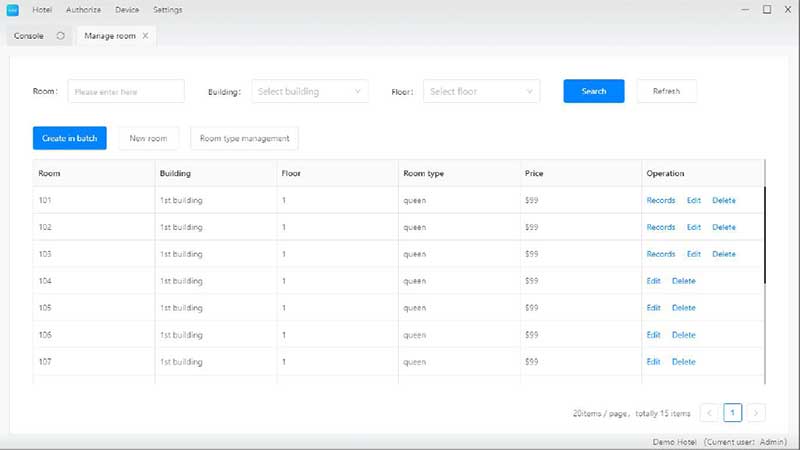This screenshot has height=450, width=800.
Task: Click the reload icon beside Console tab
Action: [61, 35]
